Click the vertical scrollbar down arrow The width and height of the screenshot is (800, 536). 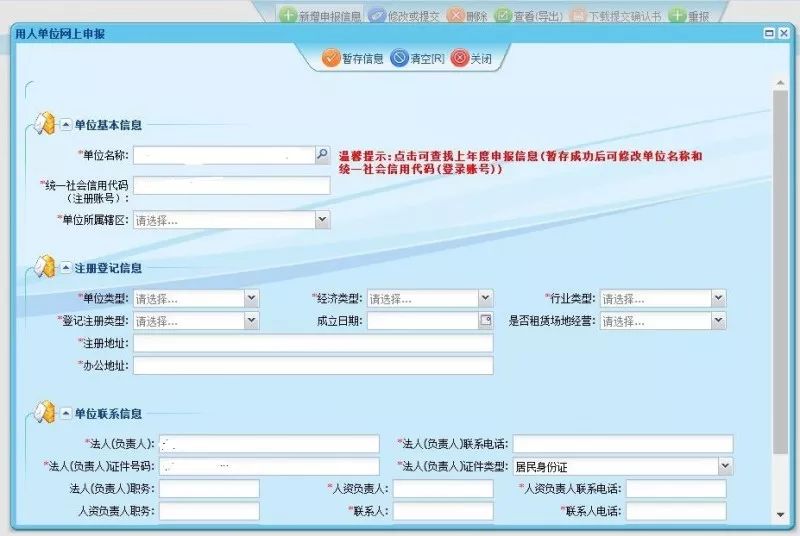point(781,514)
